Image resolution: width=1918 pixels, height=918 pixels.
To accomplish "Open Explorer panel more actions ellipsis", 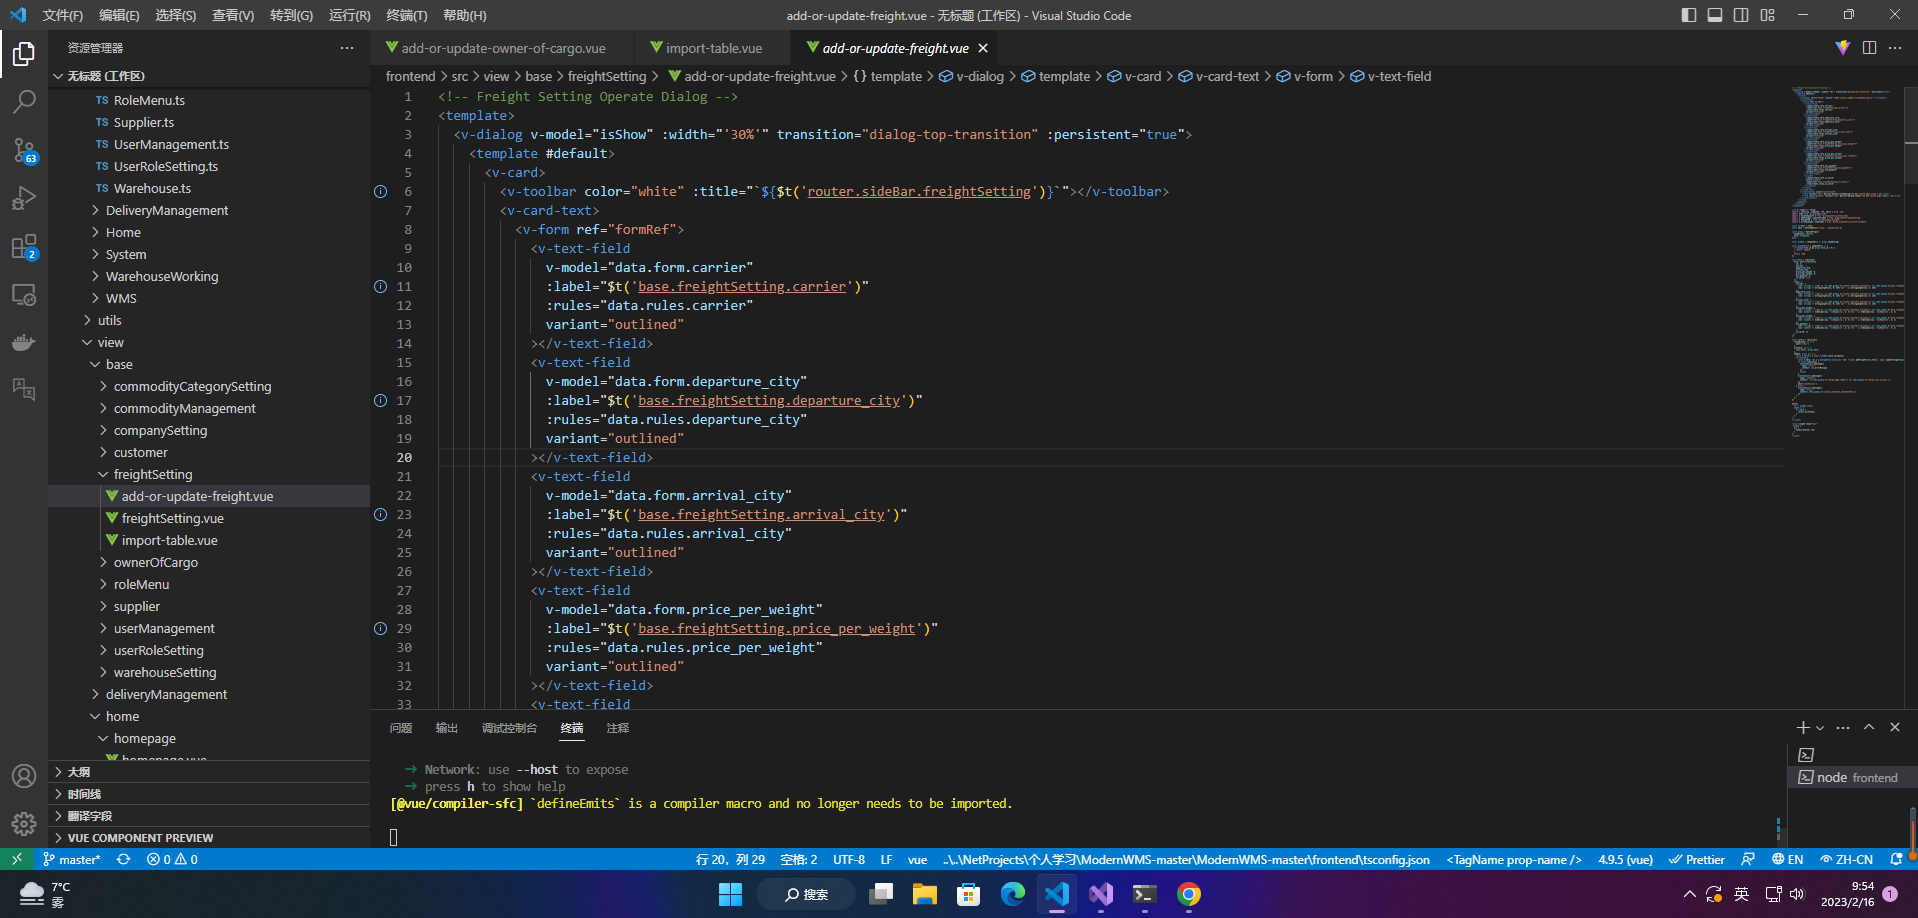I will click(x=347, y=48).
